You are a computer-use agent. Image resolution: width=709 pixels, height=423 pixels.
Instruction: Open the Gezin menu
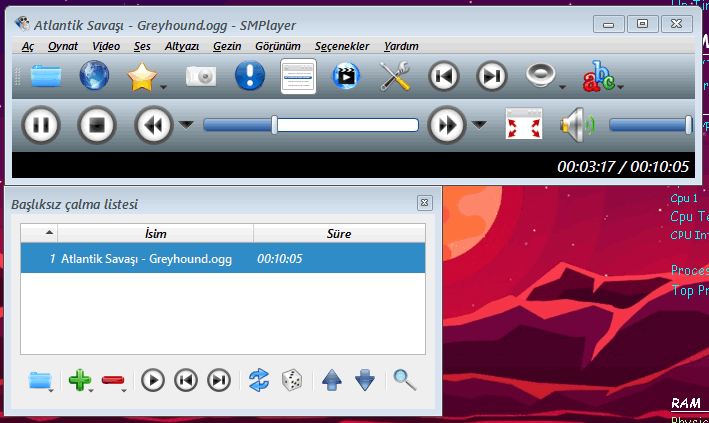[x=227, y=46]
